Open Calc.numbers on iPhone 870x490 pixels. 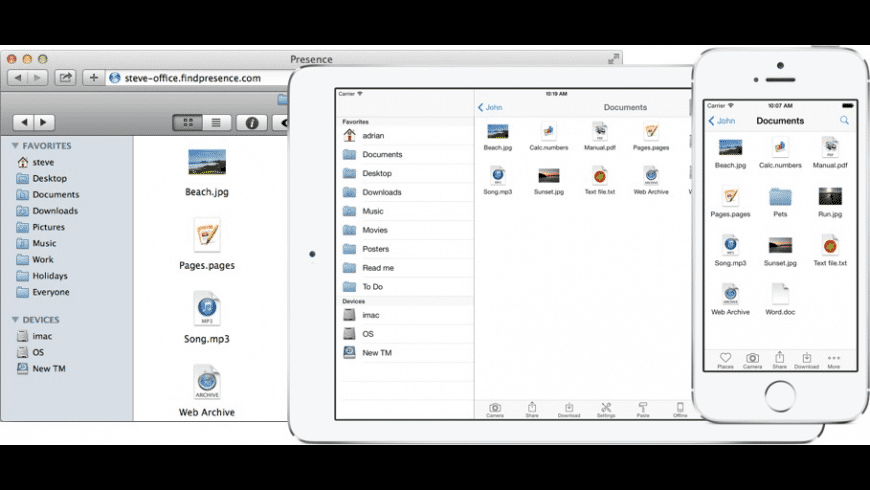pyautogui.click(x=780, y=153)
